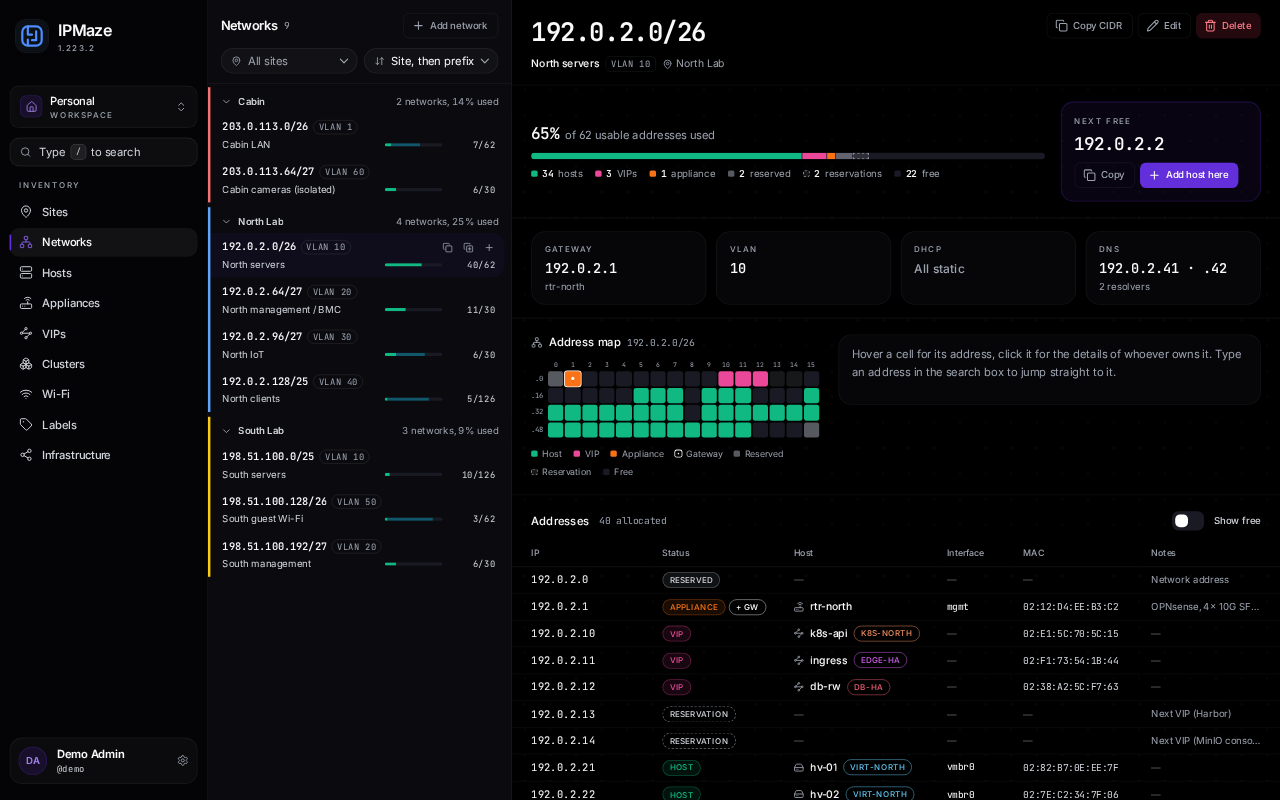Toggle the Show free switch
This screenshot has height=800, width=1280.
pos(1188,521)
